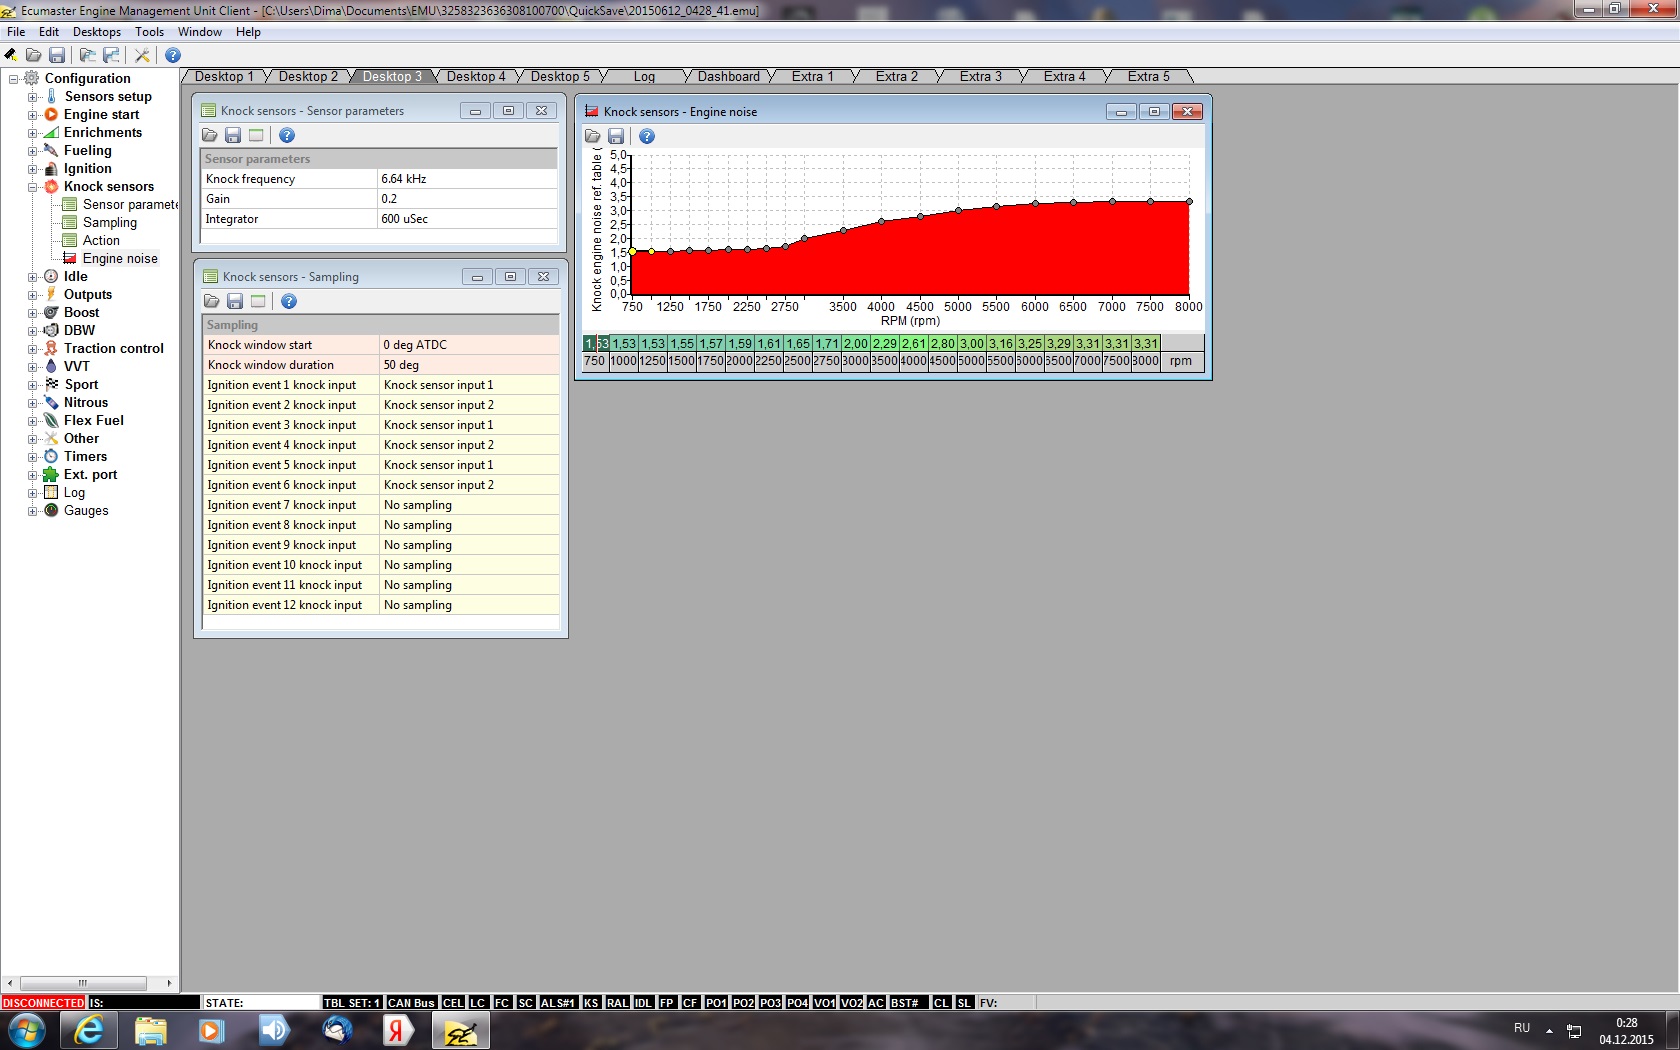Open the Tools menu
The image size is (1680, 1050).
(x=149, y=32)
